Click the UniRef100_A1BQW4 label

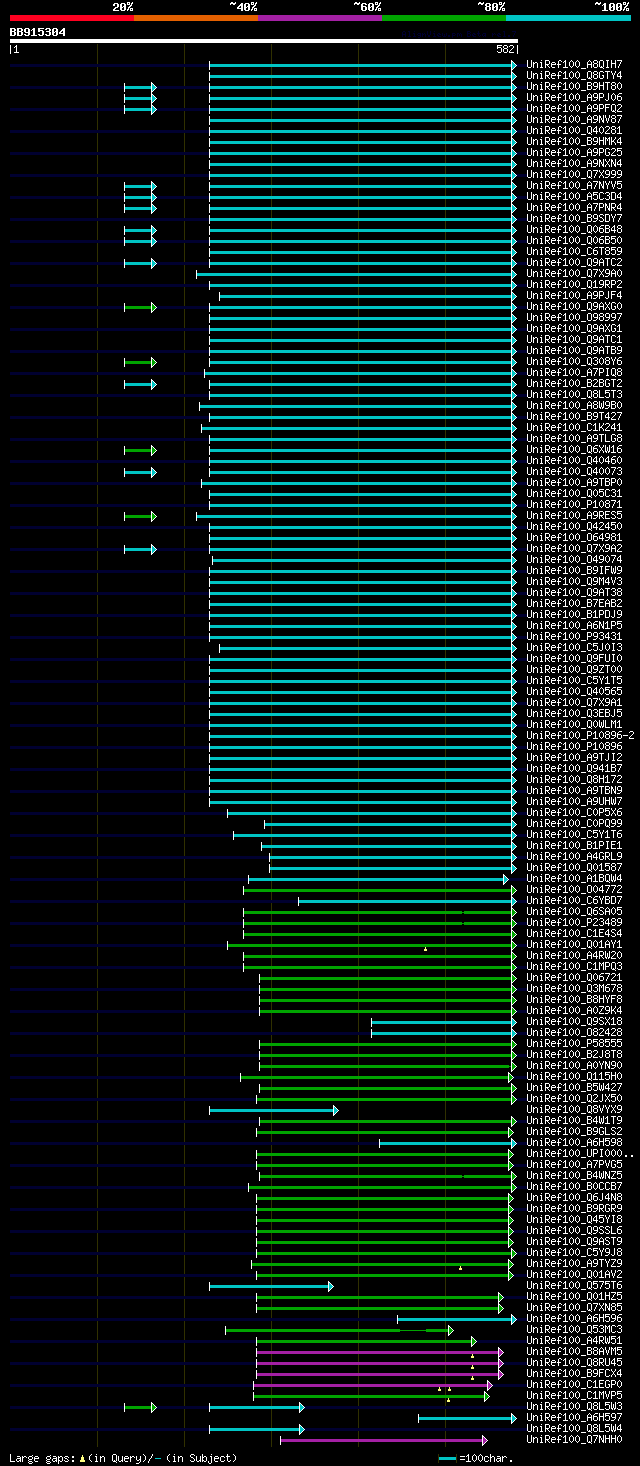click(x=574, y=878)
